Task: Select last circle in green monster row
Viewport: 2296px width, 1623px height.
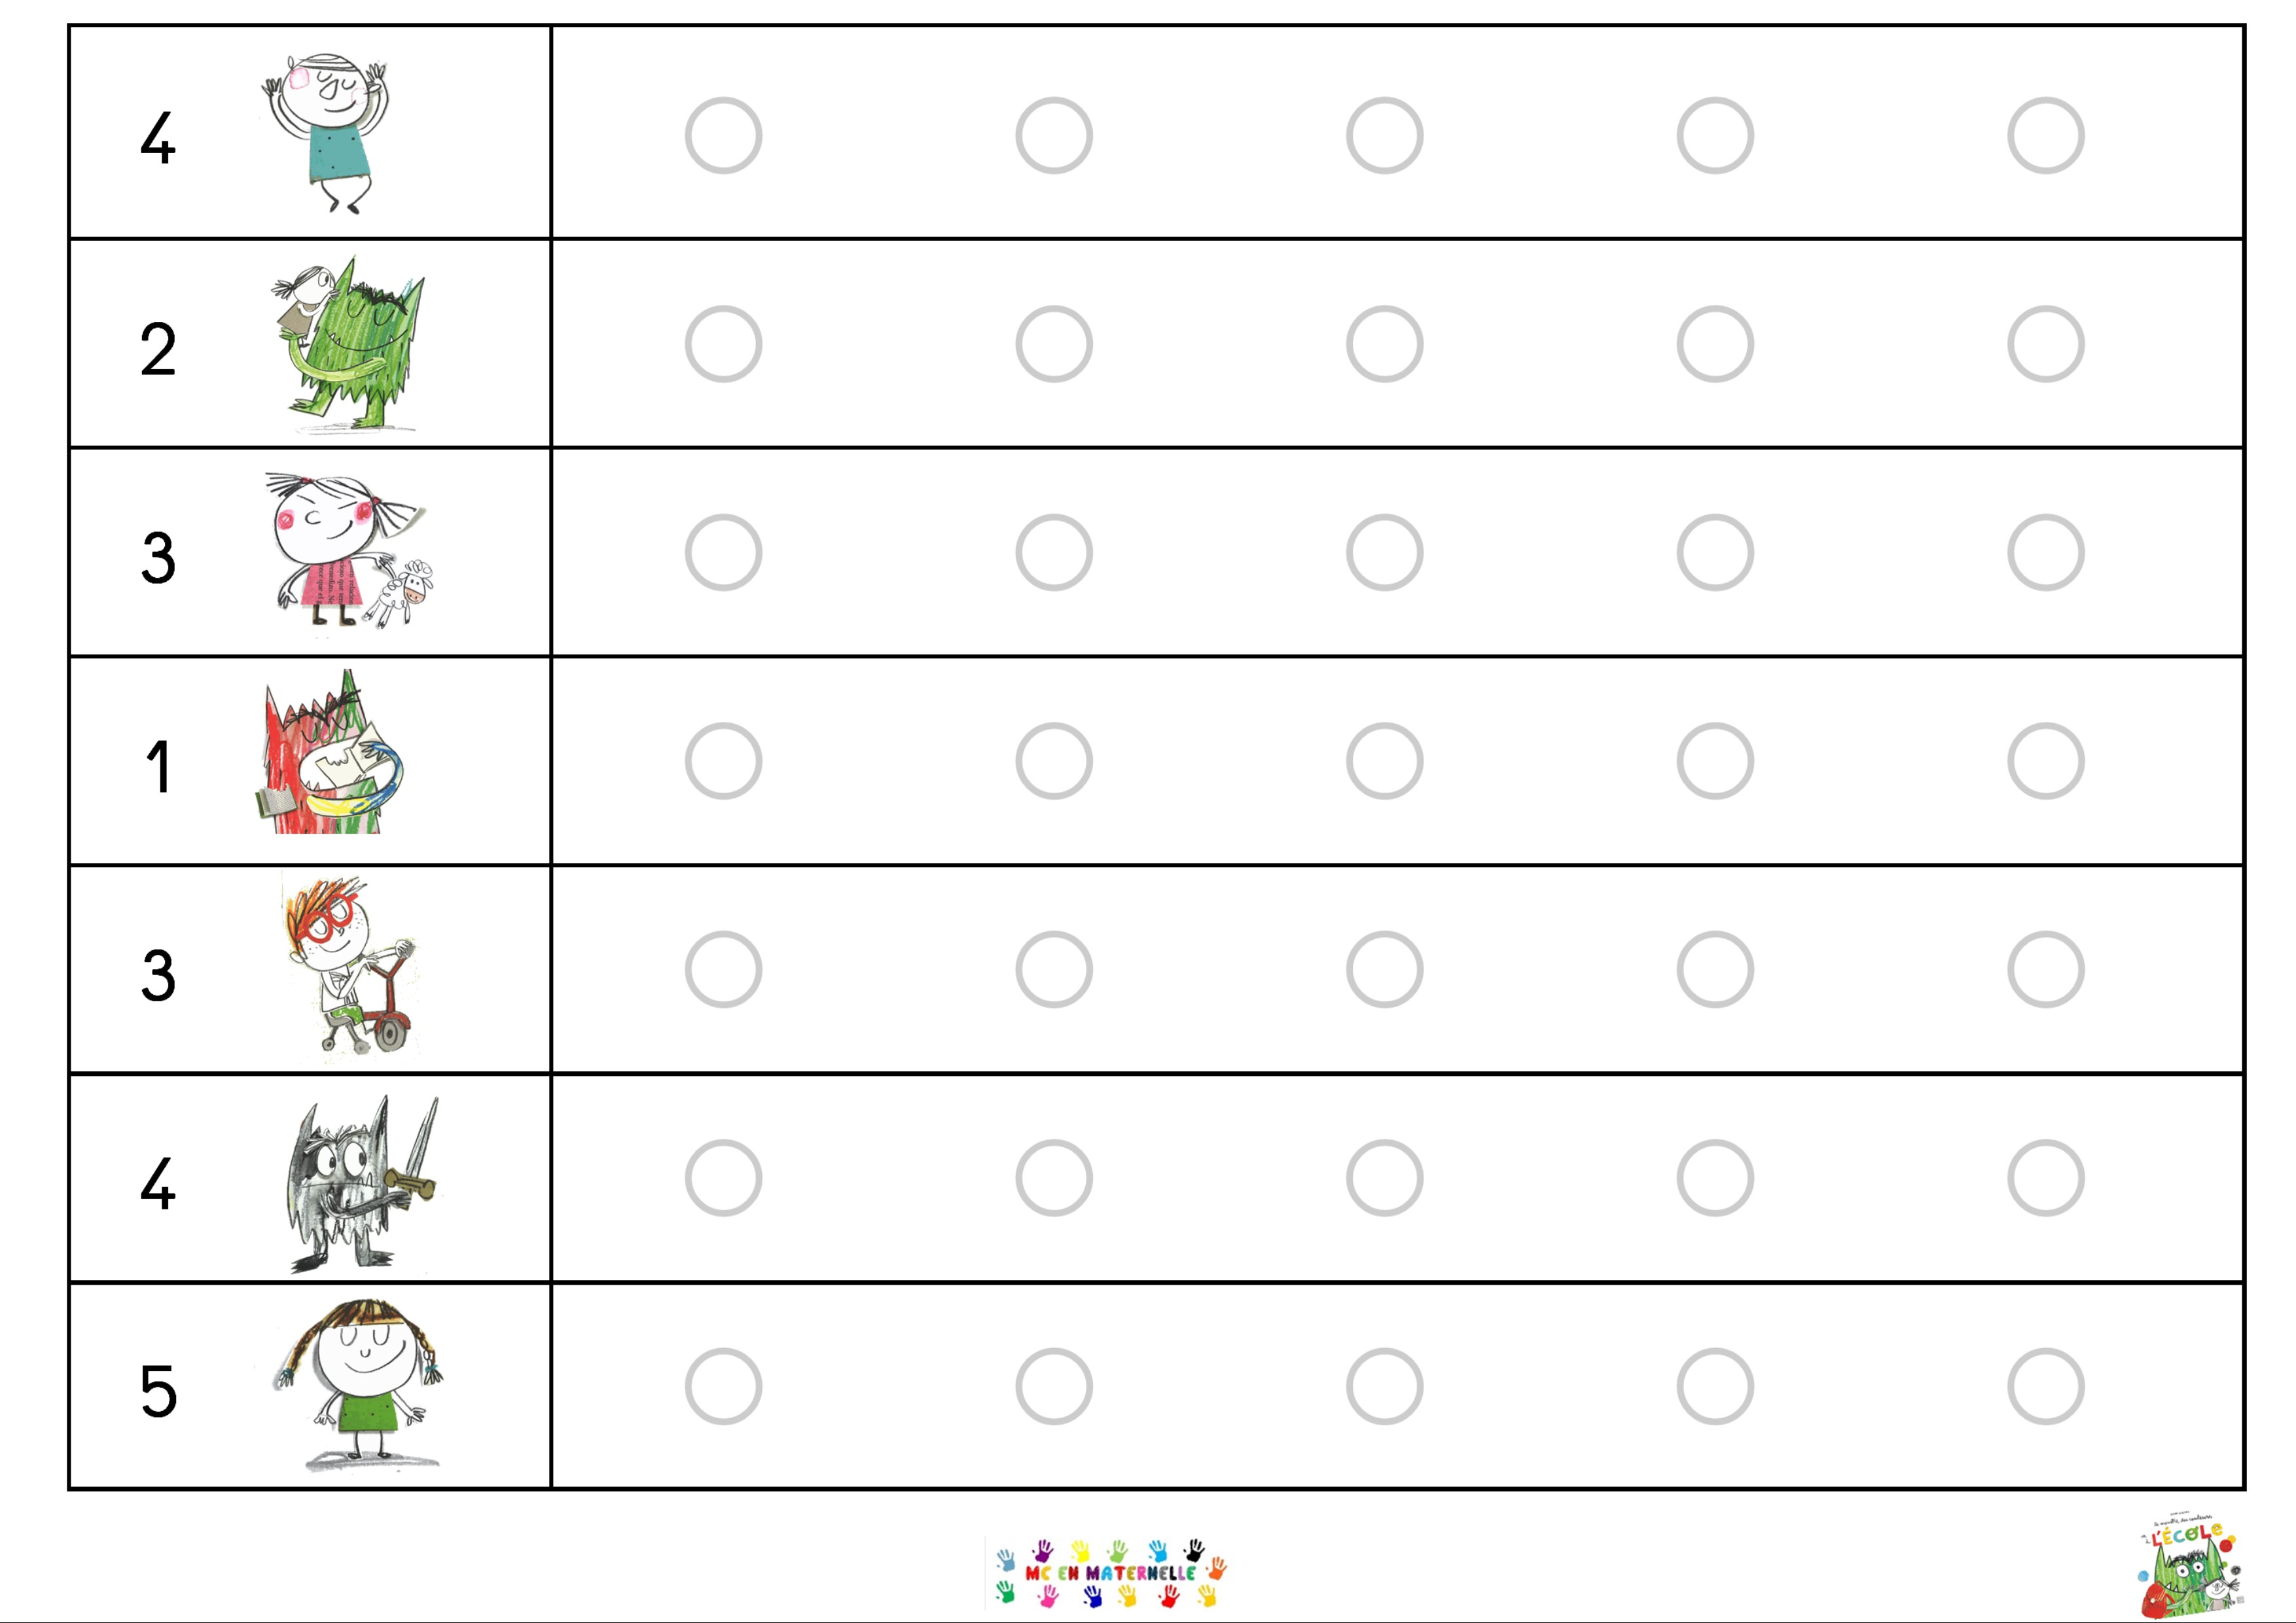Action: click(2046, 344)
